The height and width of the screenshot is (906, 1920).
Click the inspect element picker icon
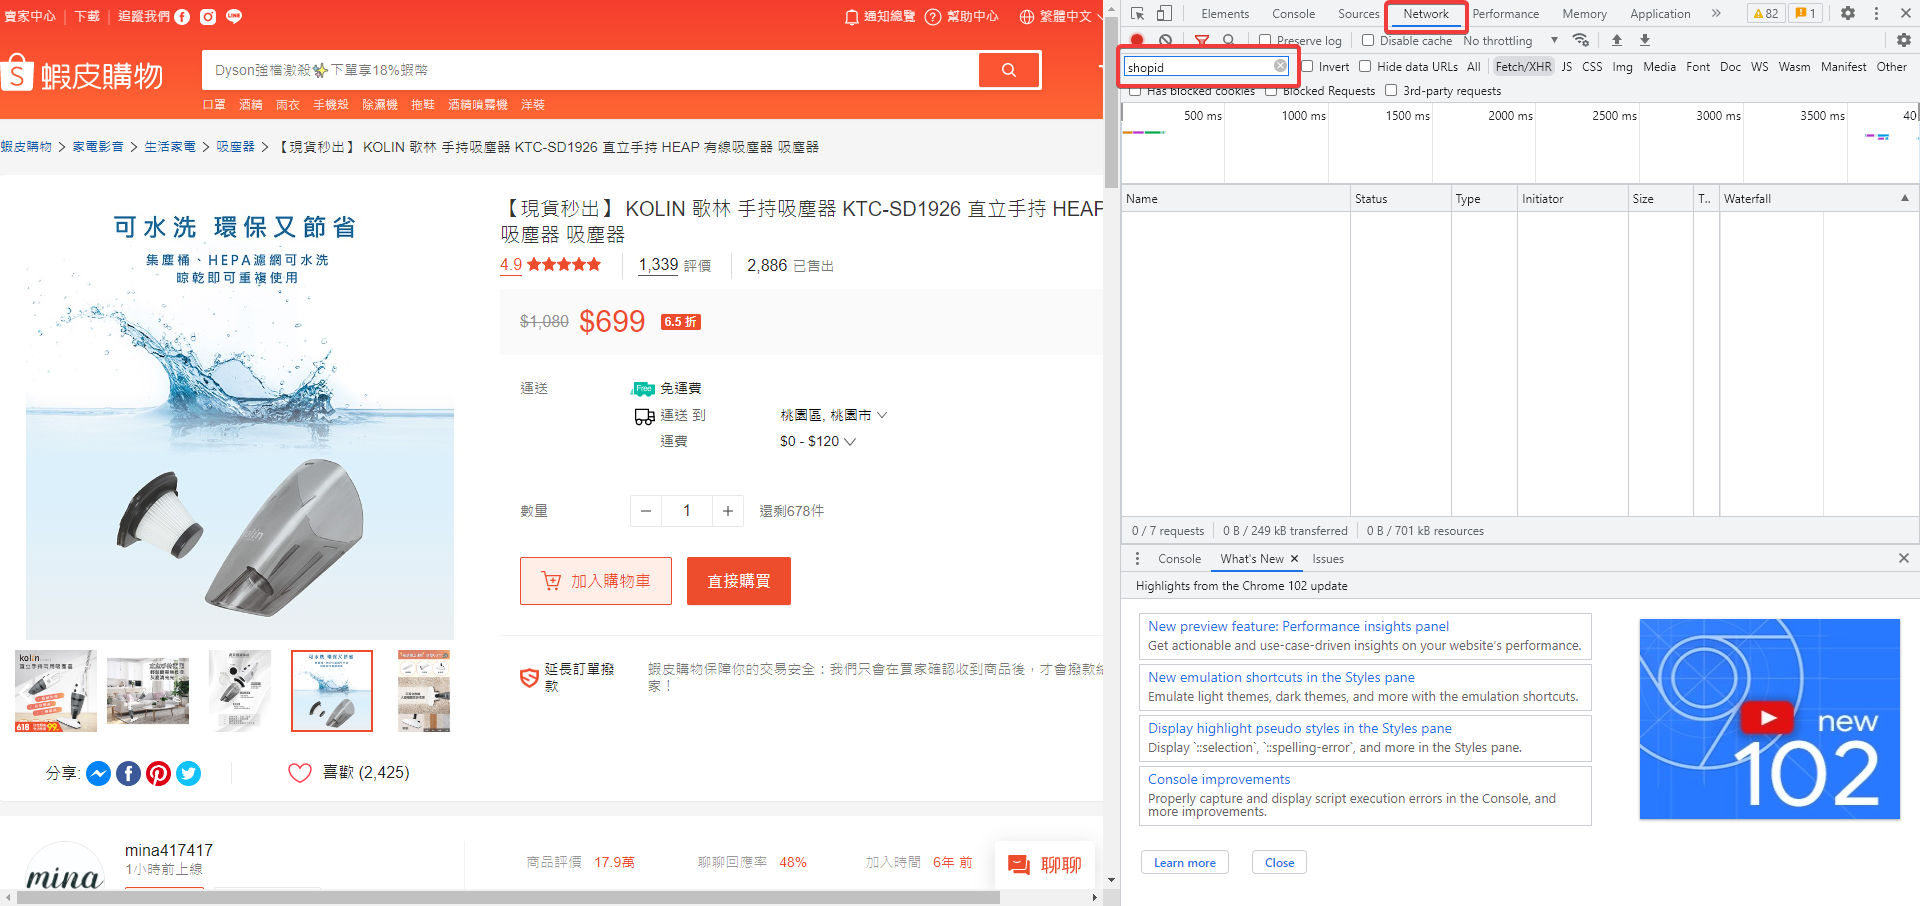[x=1137, y=13]
